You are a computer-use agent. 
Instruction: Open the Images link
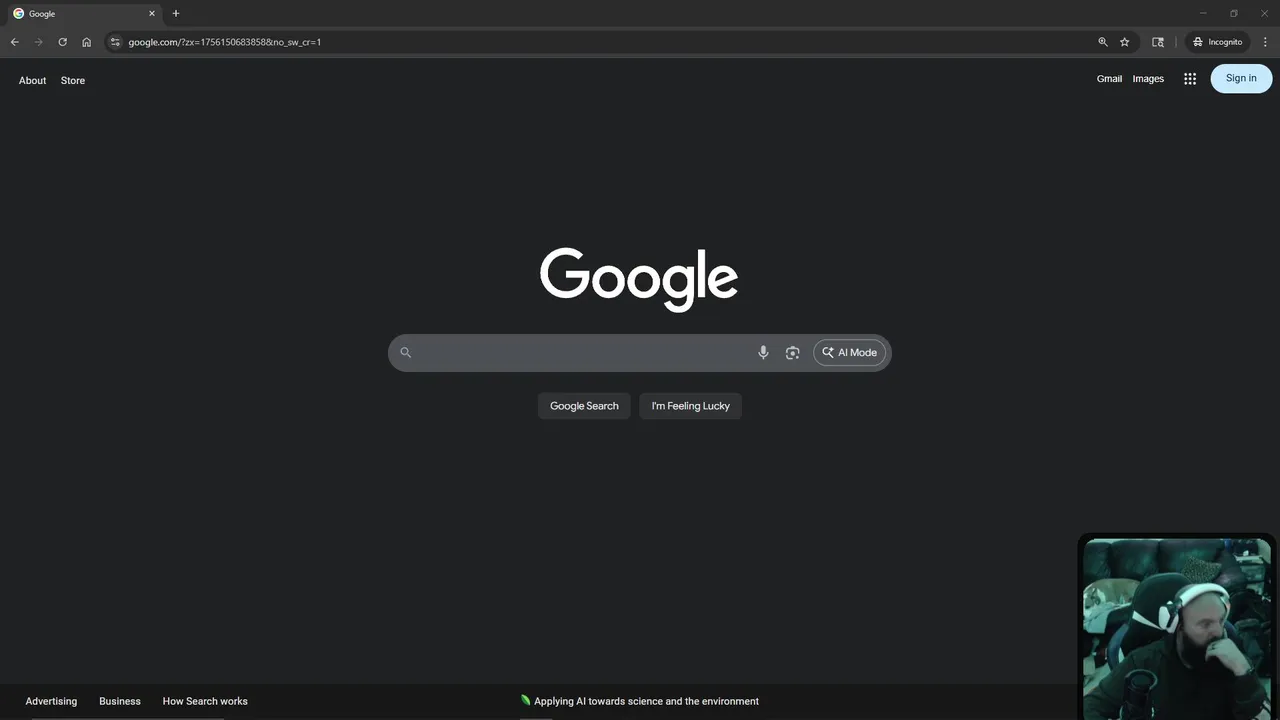point(1148,78)
